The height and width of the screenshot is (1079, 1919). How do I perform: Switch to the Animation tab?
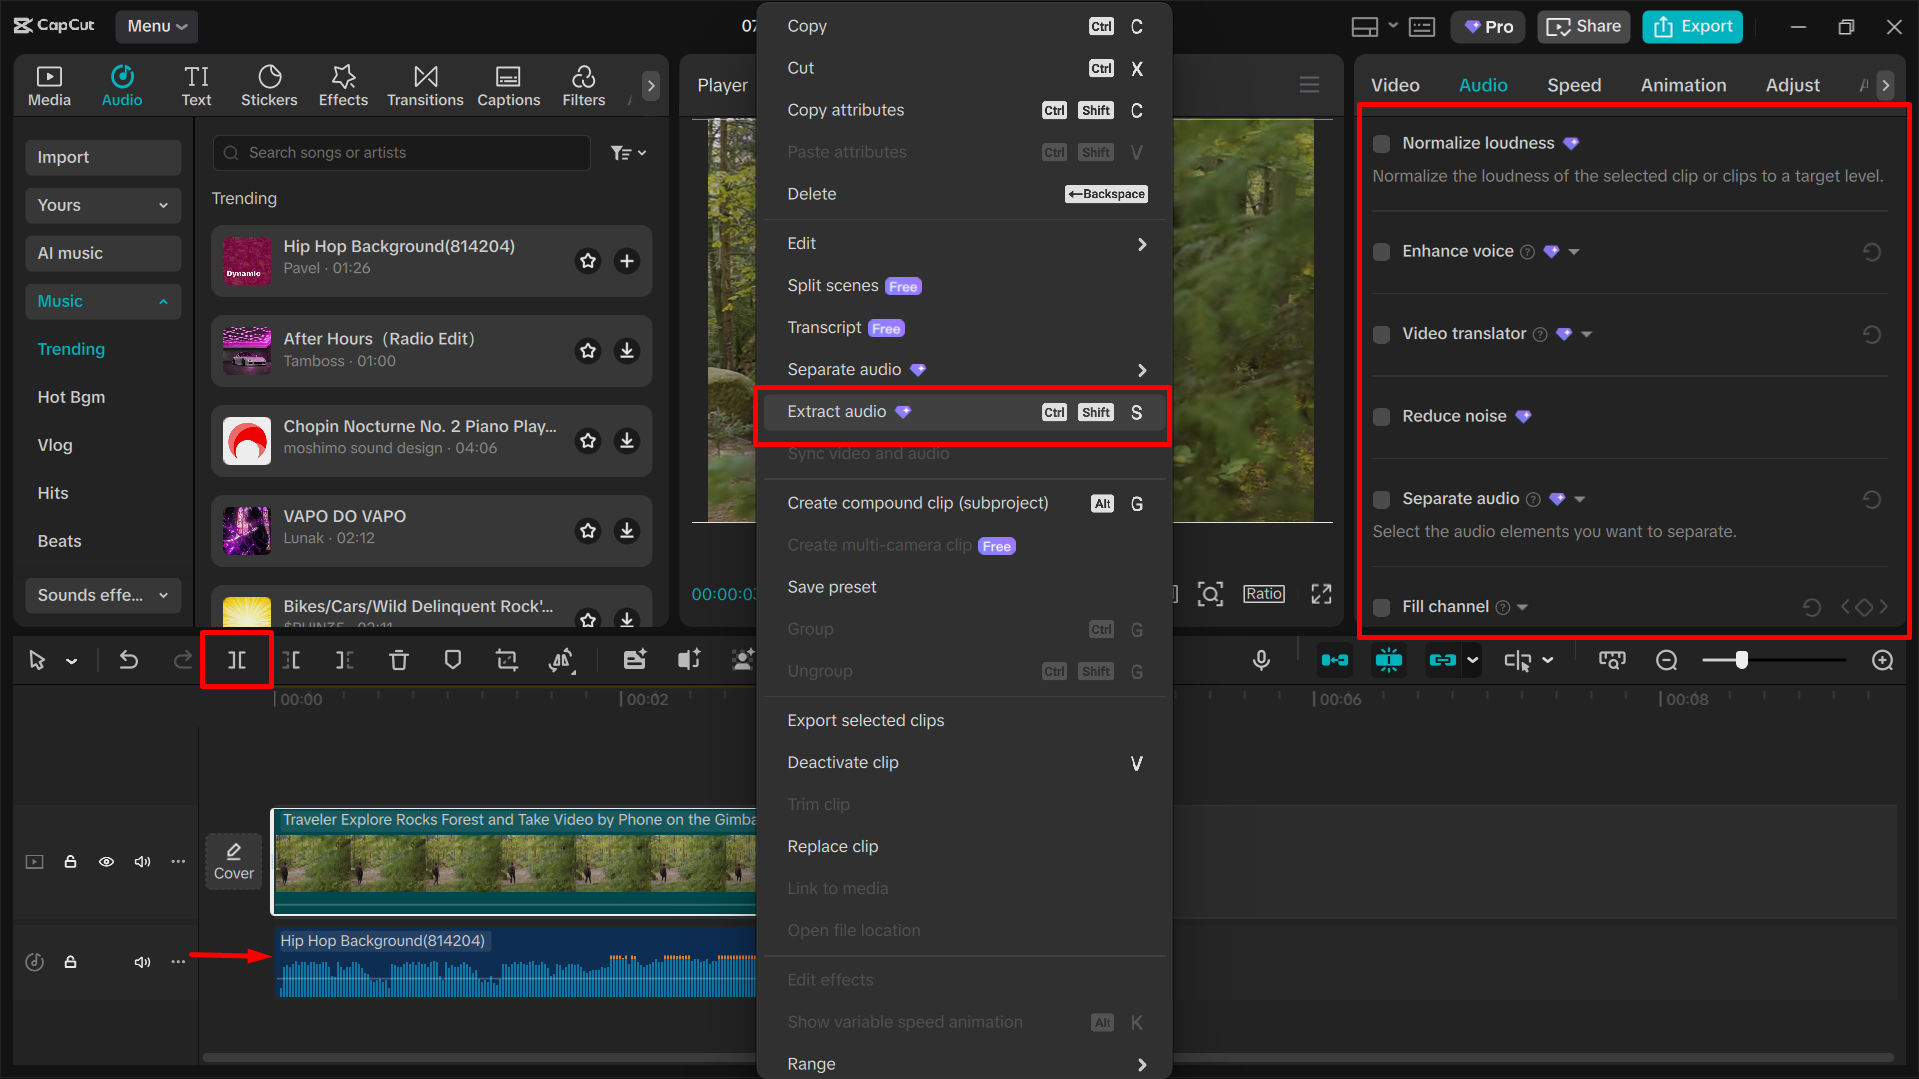point(1683,85)
